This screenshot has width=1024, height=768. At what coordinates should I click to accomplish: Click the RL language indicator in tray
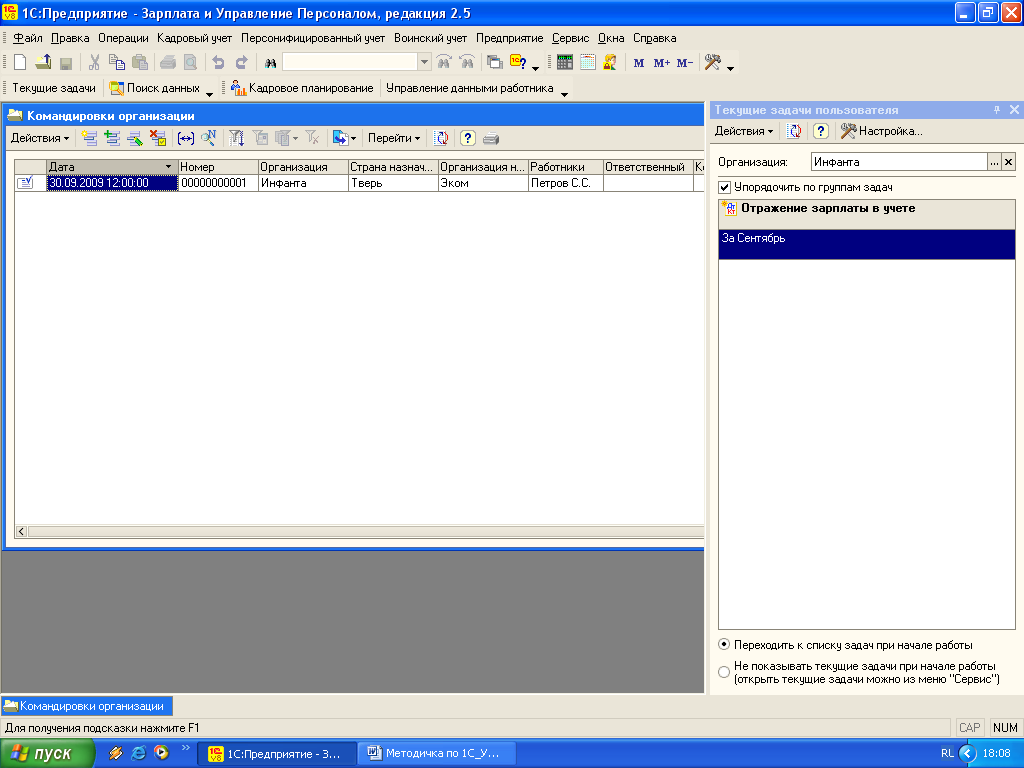pos(947,753)
